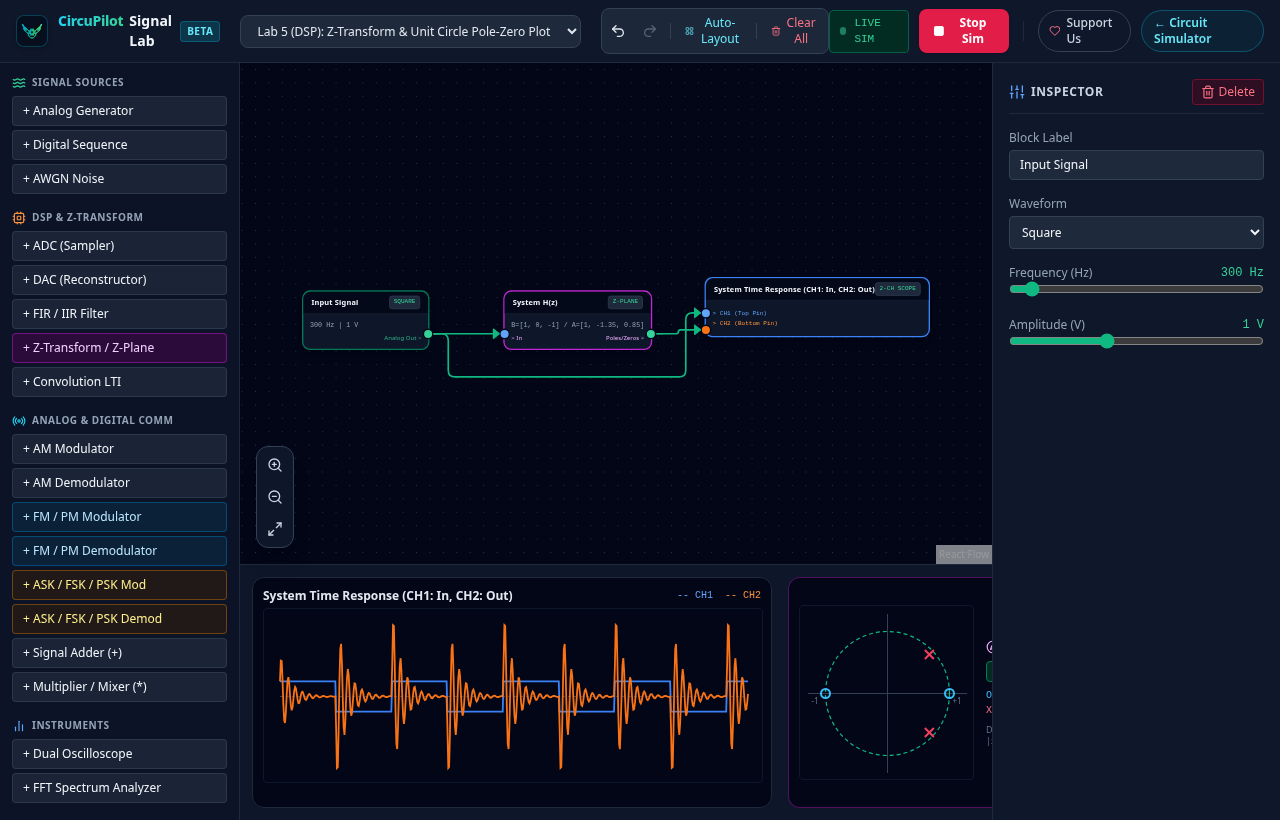This screenshot has width=1280, height=820.
Task: Click the LIVE SIM status indicator
Action: coord(869,31)
